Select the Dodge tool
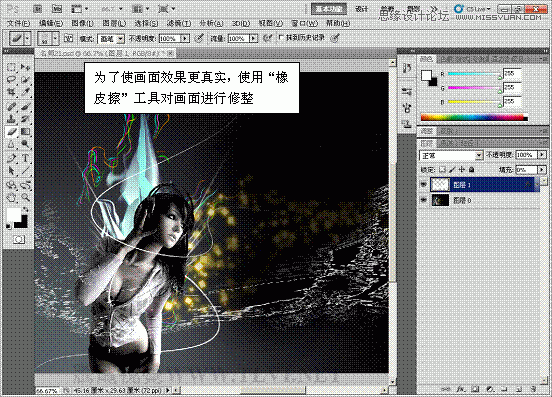This screenshot has height=397, width=552. coord(25,144)
